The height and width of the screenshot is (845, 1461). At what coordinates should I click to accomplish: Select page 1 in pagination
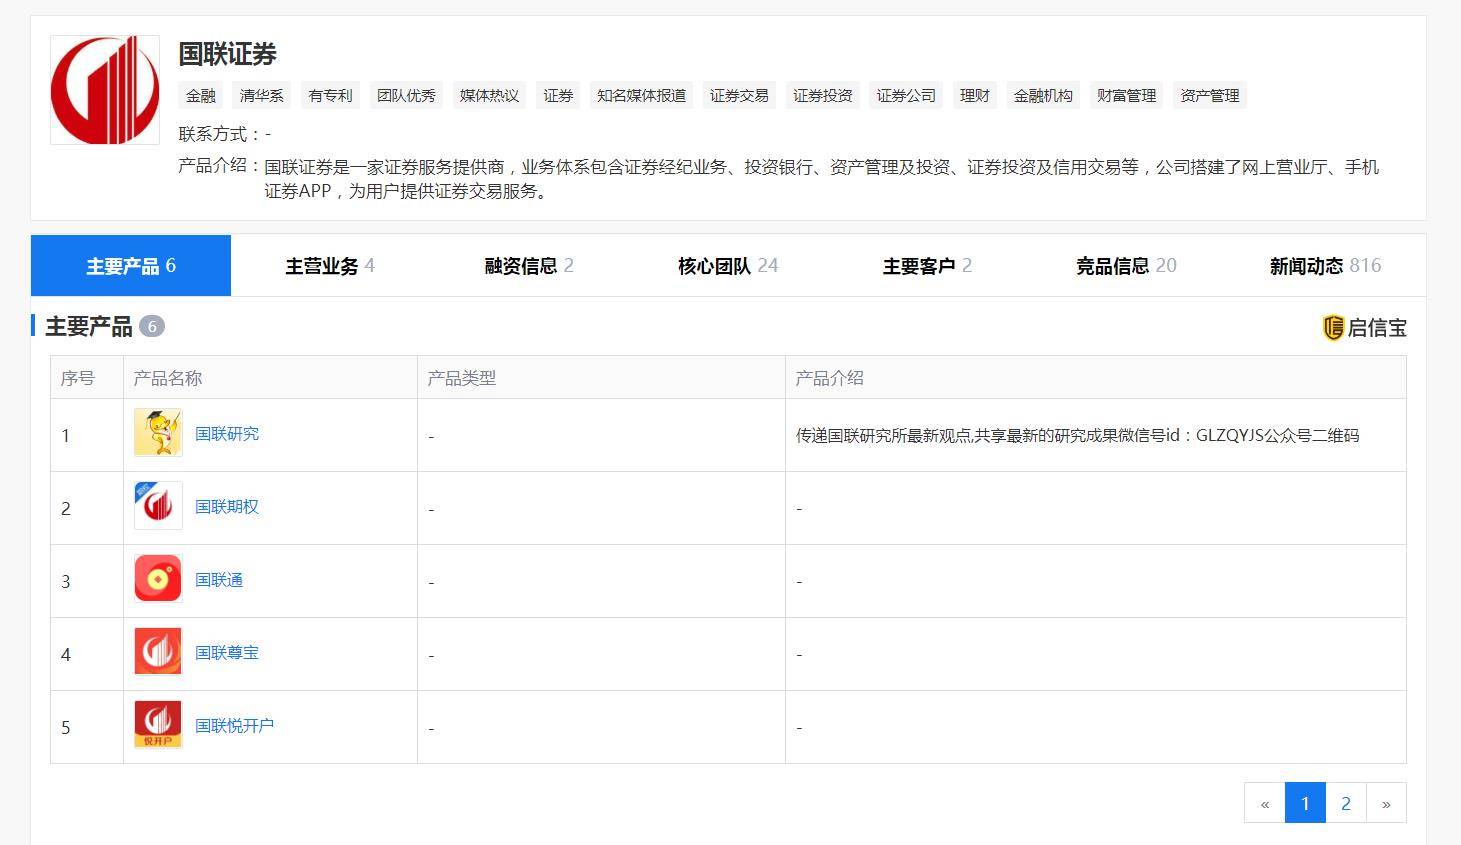coord(1305,803)
